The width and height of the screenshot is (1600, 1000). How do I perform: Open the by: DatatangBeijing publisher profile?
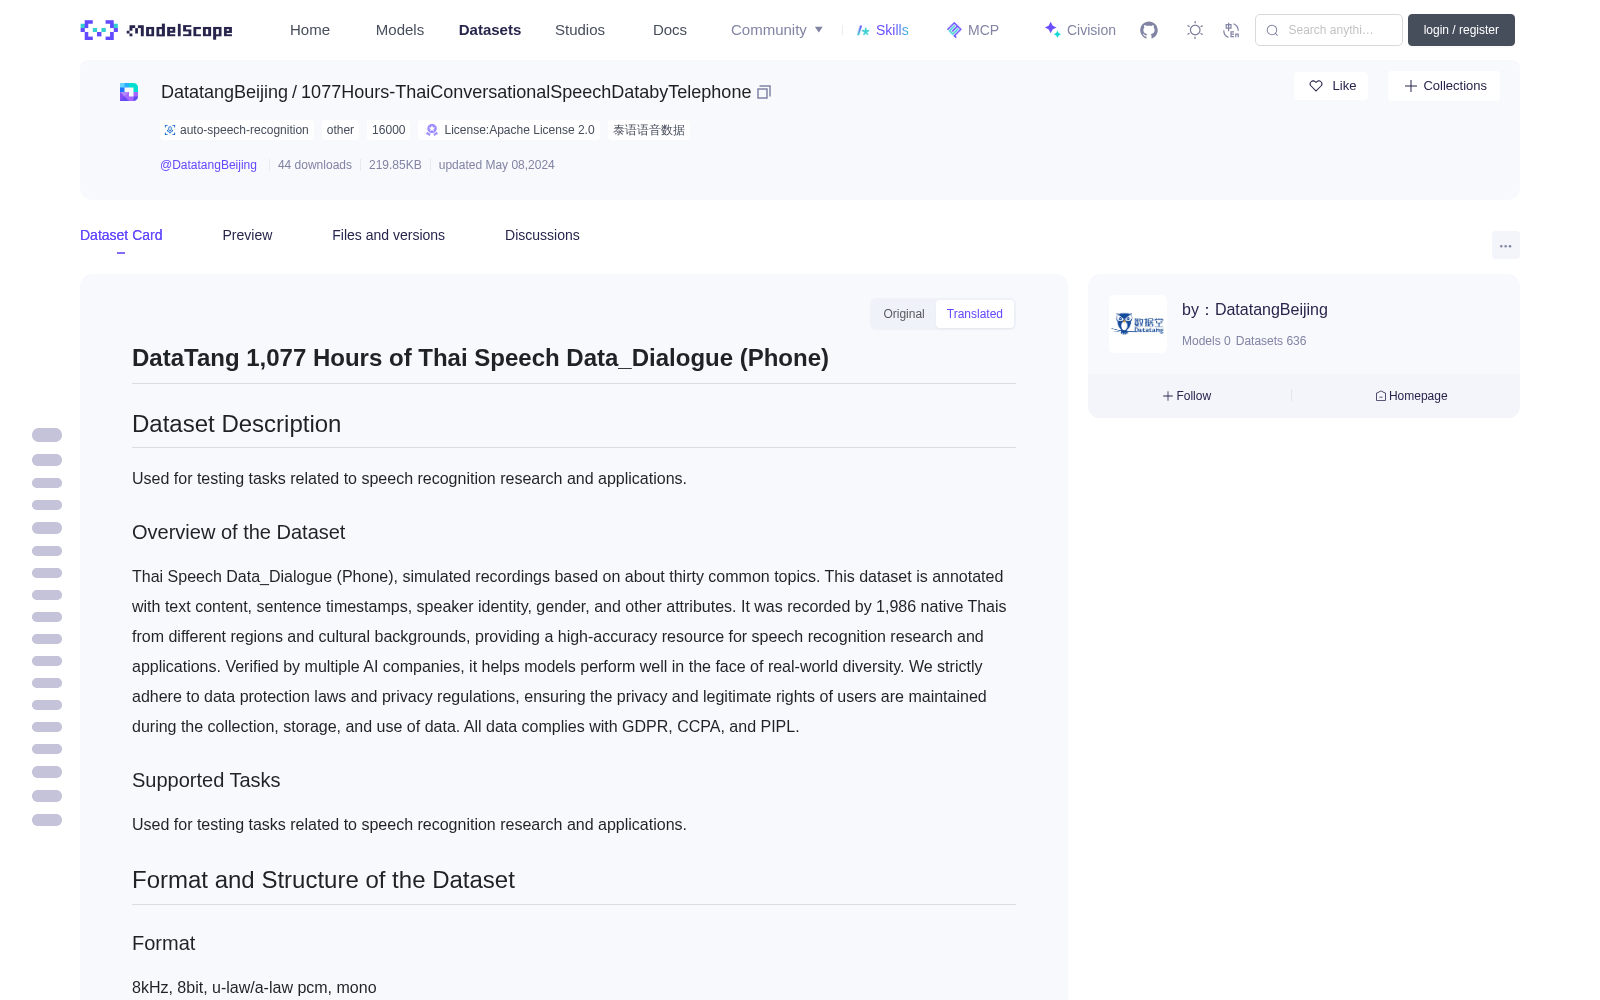click(x=1255, y=310)
